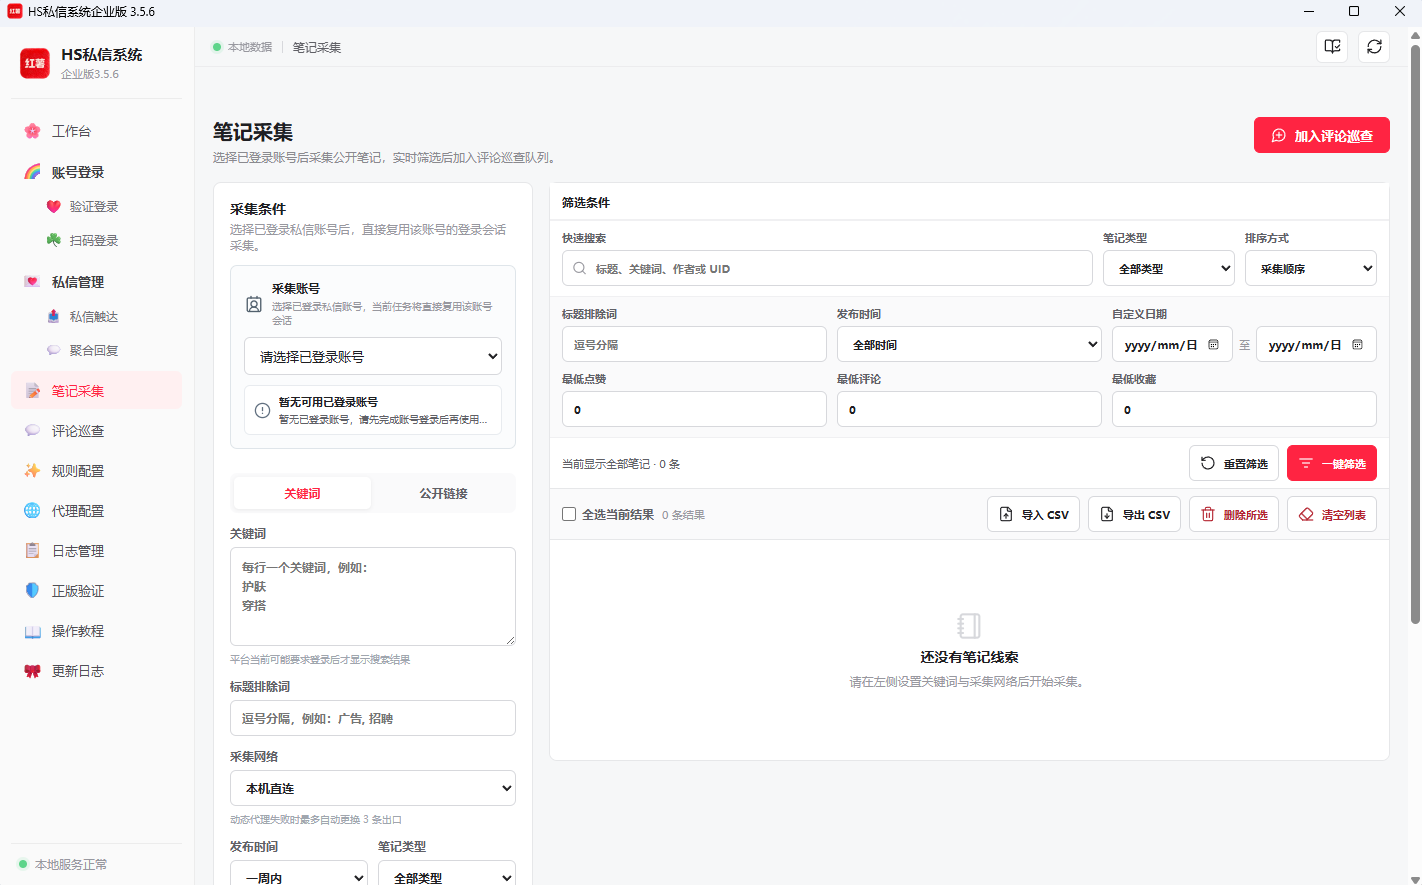Click the 最低收藏 number field
The height and width of the screenshot is (885, 1422).
1244,409
